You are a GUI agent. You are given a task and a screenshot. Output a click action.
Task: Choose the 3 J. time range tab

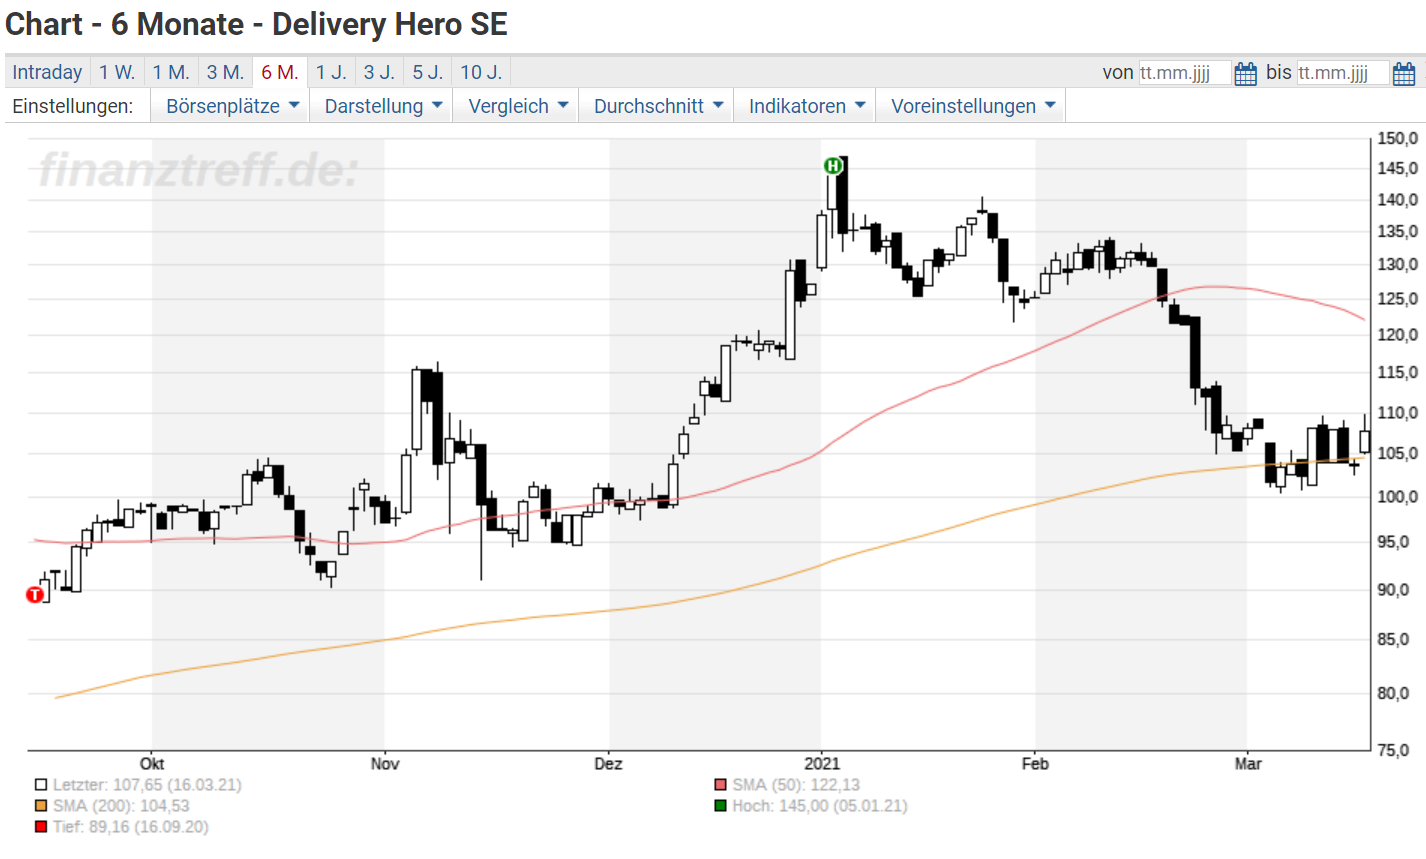coord(379,72)
